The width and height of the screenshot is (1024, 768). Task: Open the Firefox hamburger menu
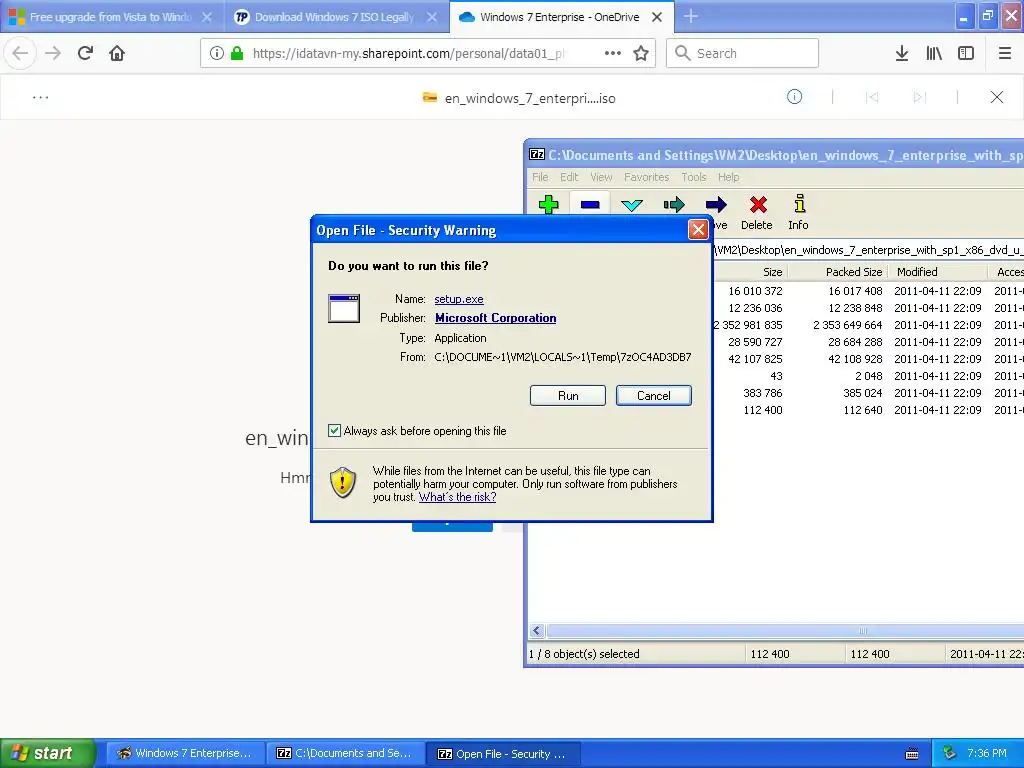(1005, 53)
